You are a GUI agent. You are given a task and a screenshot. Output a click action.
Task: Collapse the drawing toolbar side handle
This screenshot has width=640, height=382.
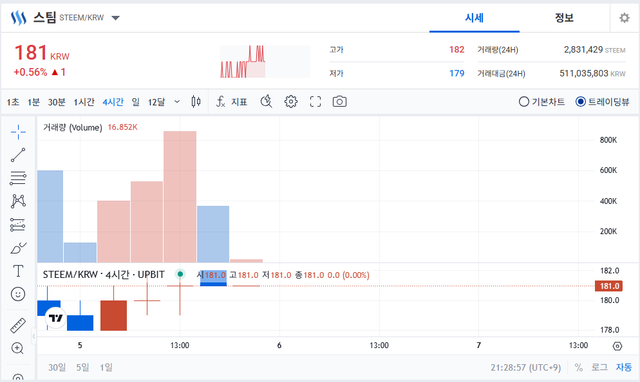pyautogui.click(x=34, y=336)
